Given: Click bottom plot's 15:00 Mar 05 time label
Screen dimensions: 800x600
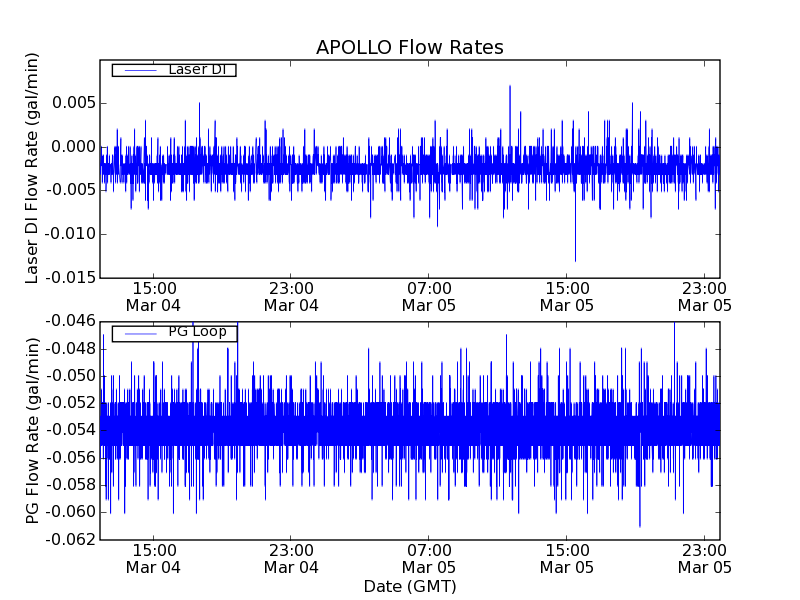Looking at the screenshot, I should coord(567,558).
